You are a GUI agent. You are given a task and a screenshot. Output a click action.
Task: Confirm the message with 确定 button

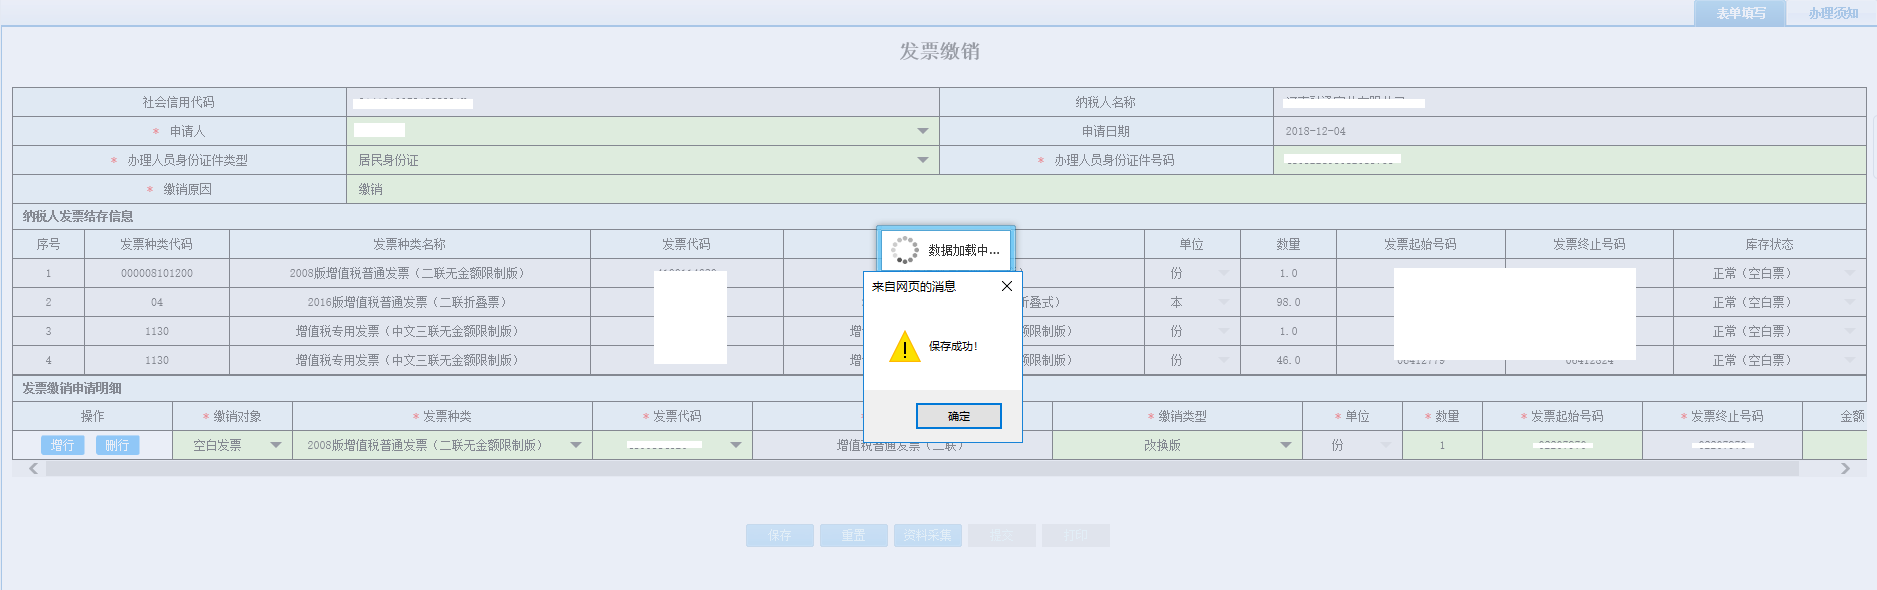tap(958, 416)
